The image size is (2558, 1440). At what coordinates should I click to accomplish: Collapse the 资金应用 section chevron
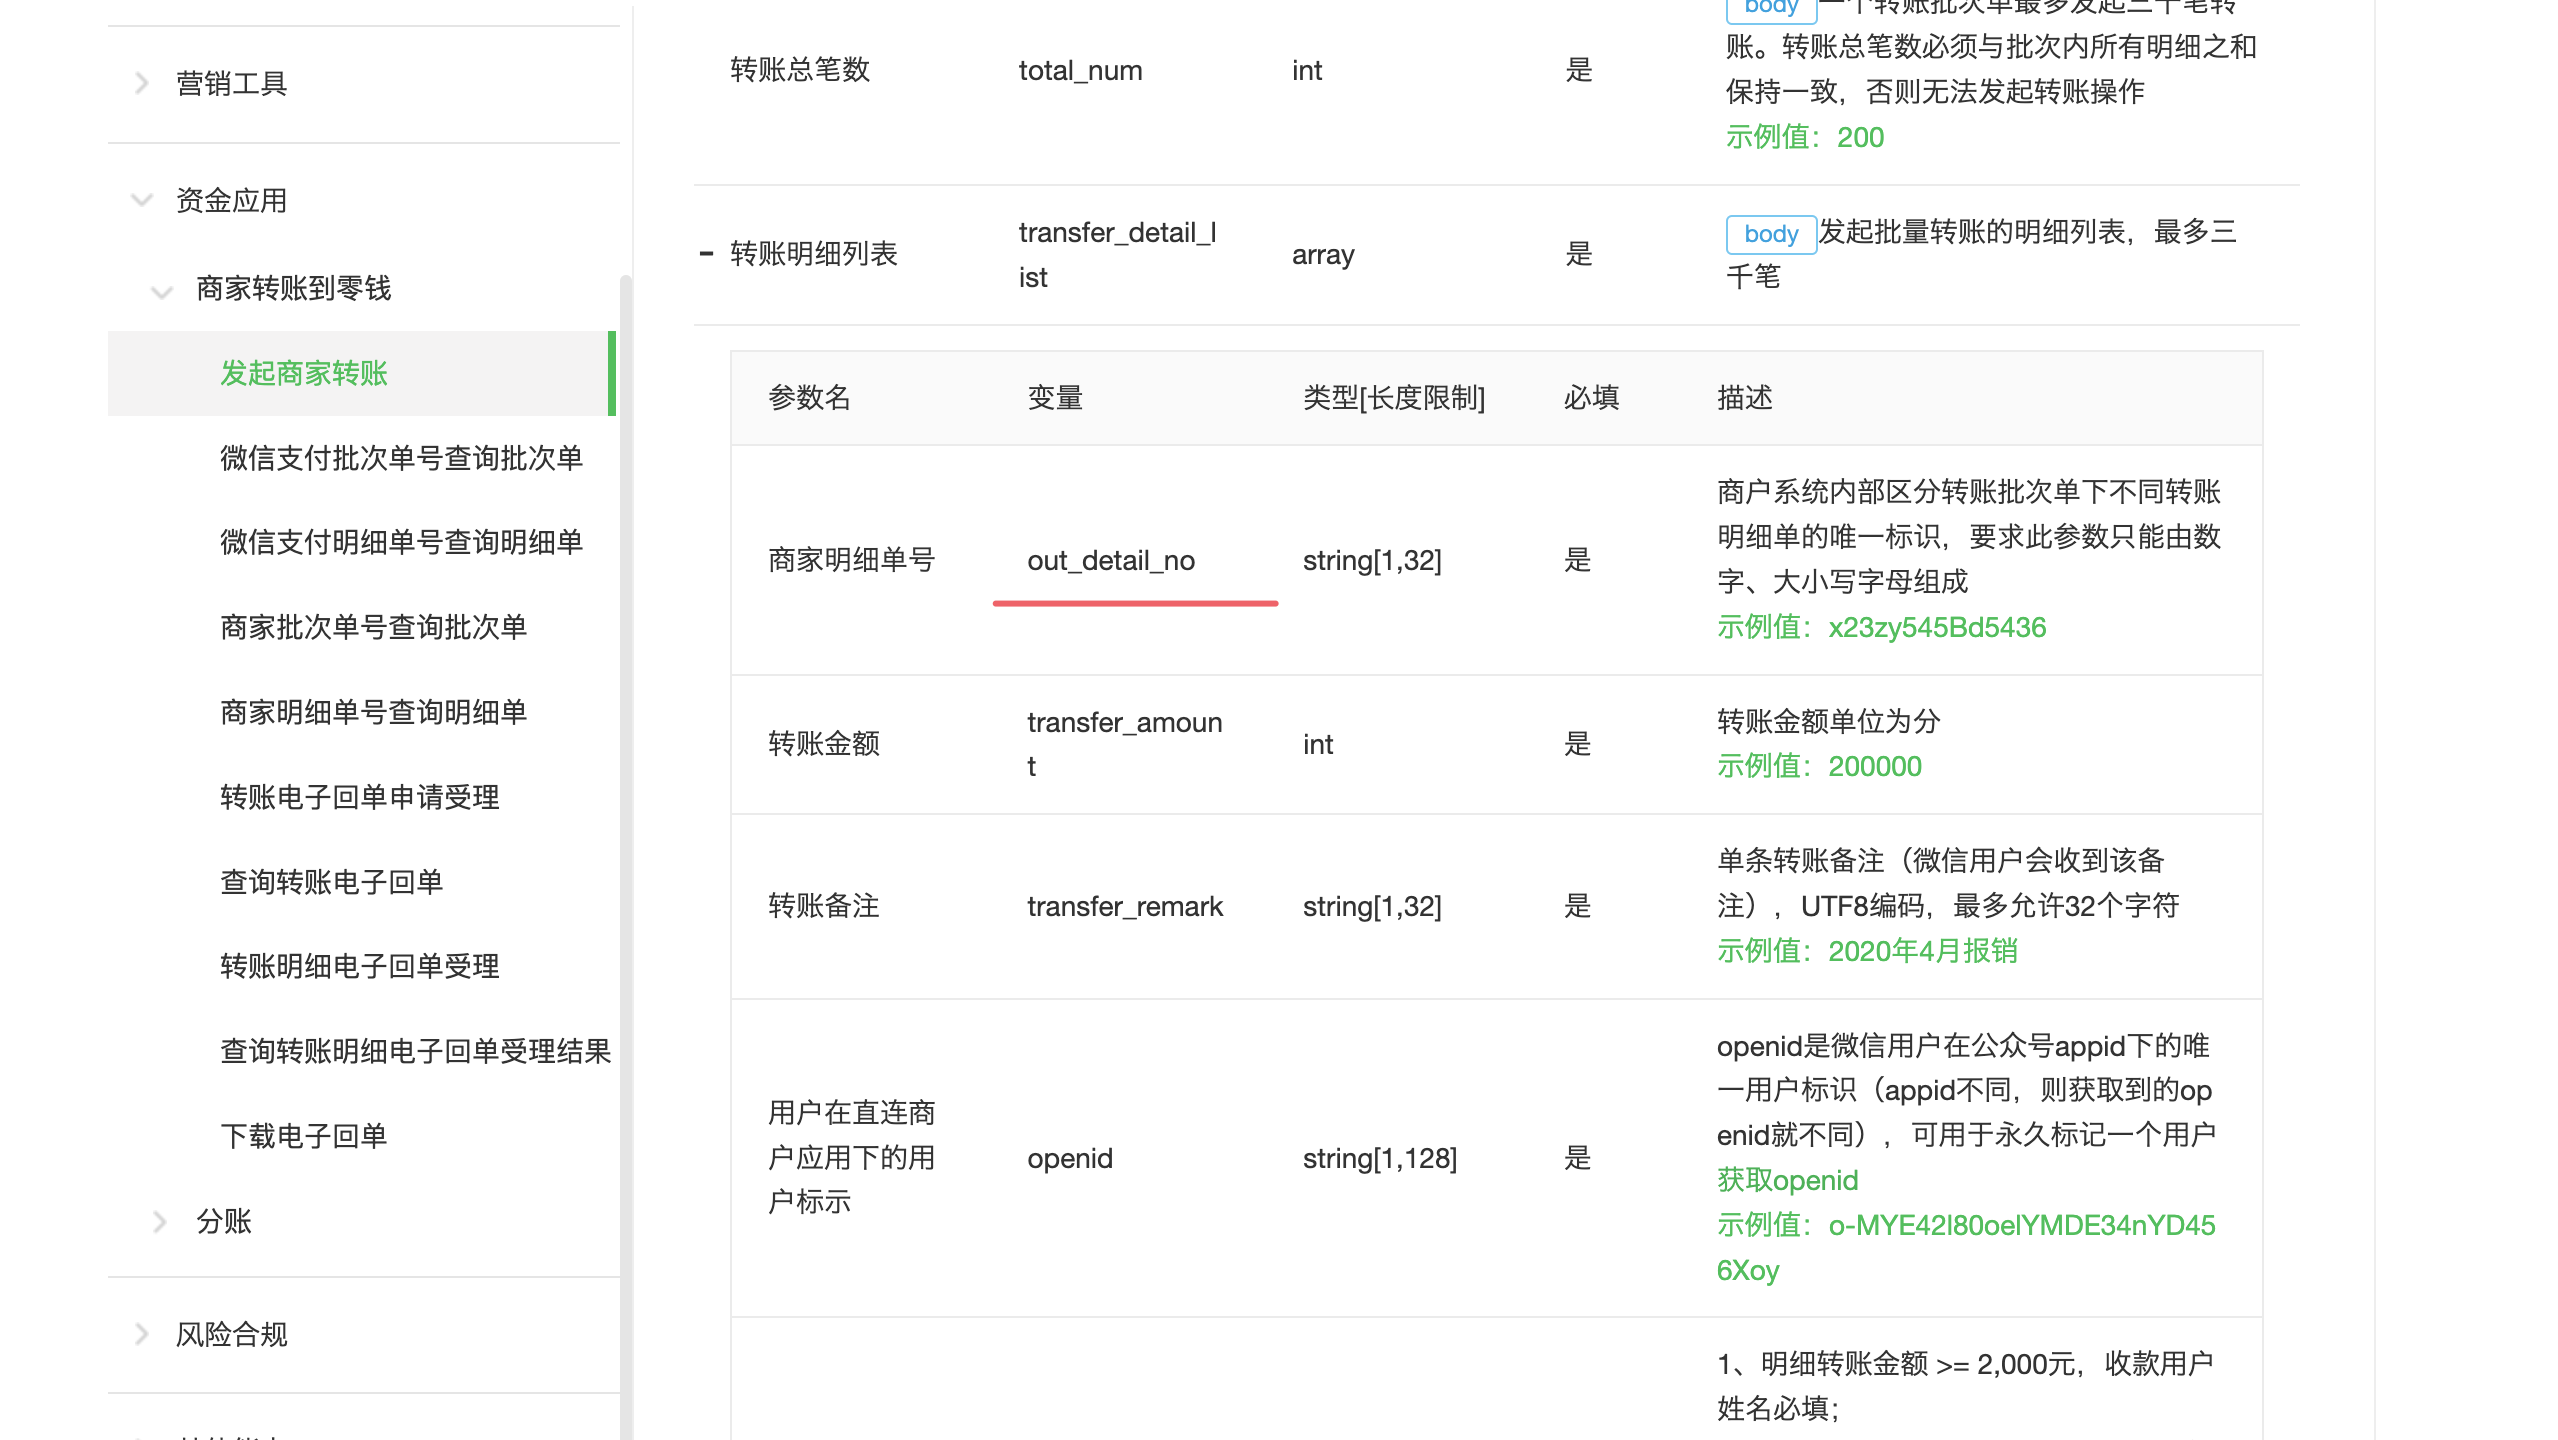pyautogui.click(x=142, y=200)
